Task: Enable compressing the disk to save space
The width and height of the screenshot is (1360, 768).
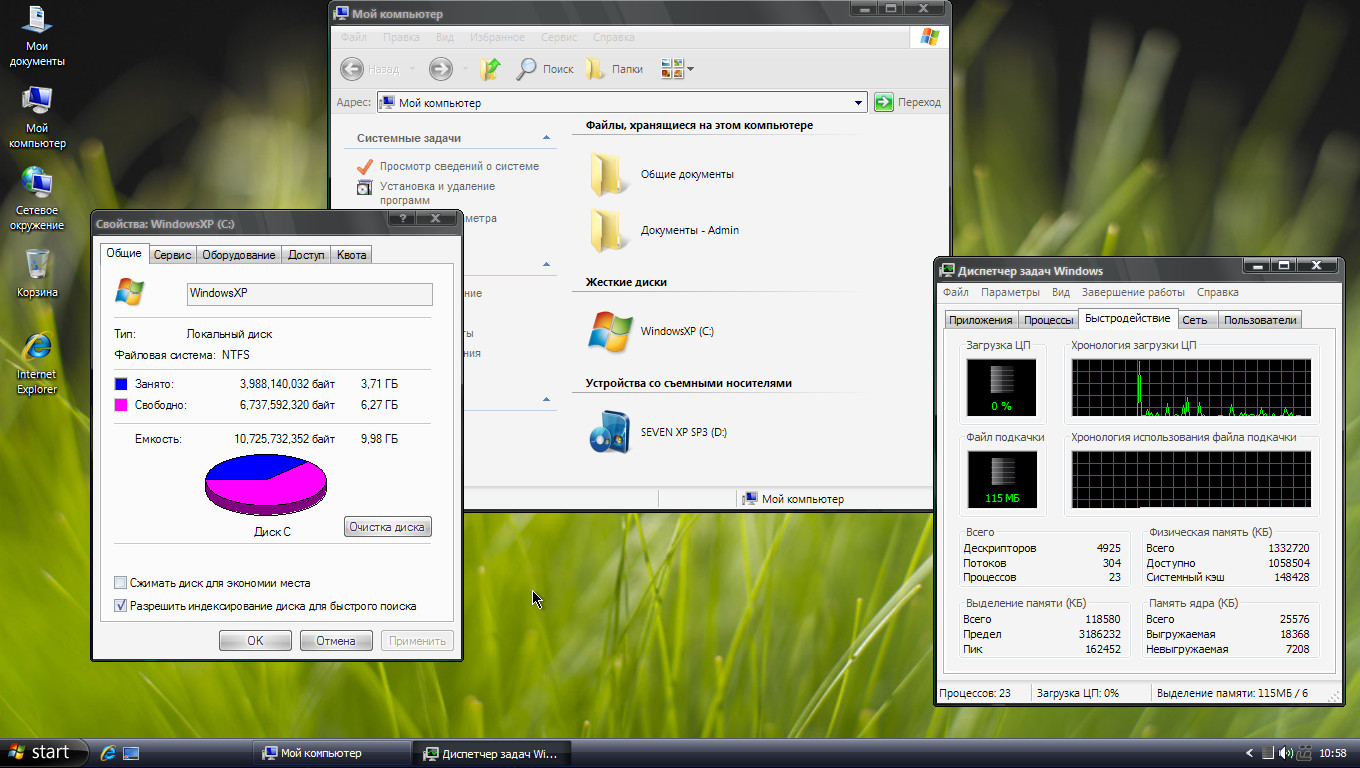Action: coord(120,582)
